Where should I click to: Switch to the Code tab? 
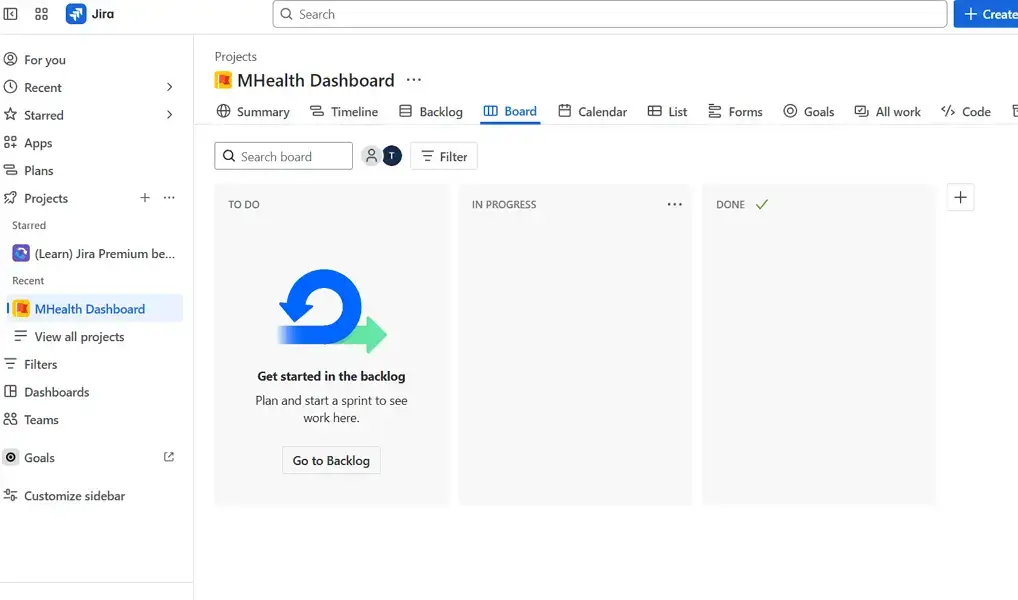966,112
